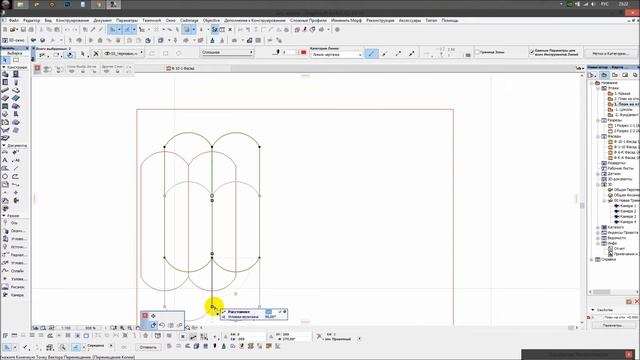
Task: Click the red X delete icon in Navigator
Action: coord(636,302)
